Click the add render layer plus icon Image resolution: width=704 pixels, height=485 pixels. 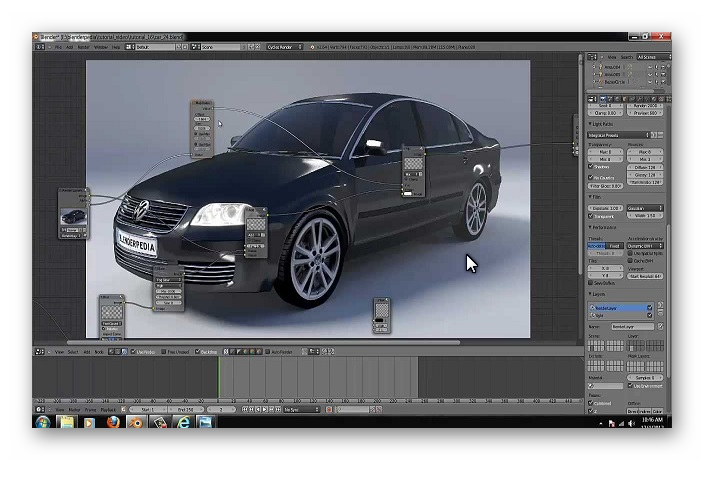pos(660,305)
